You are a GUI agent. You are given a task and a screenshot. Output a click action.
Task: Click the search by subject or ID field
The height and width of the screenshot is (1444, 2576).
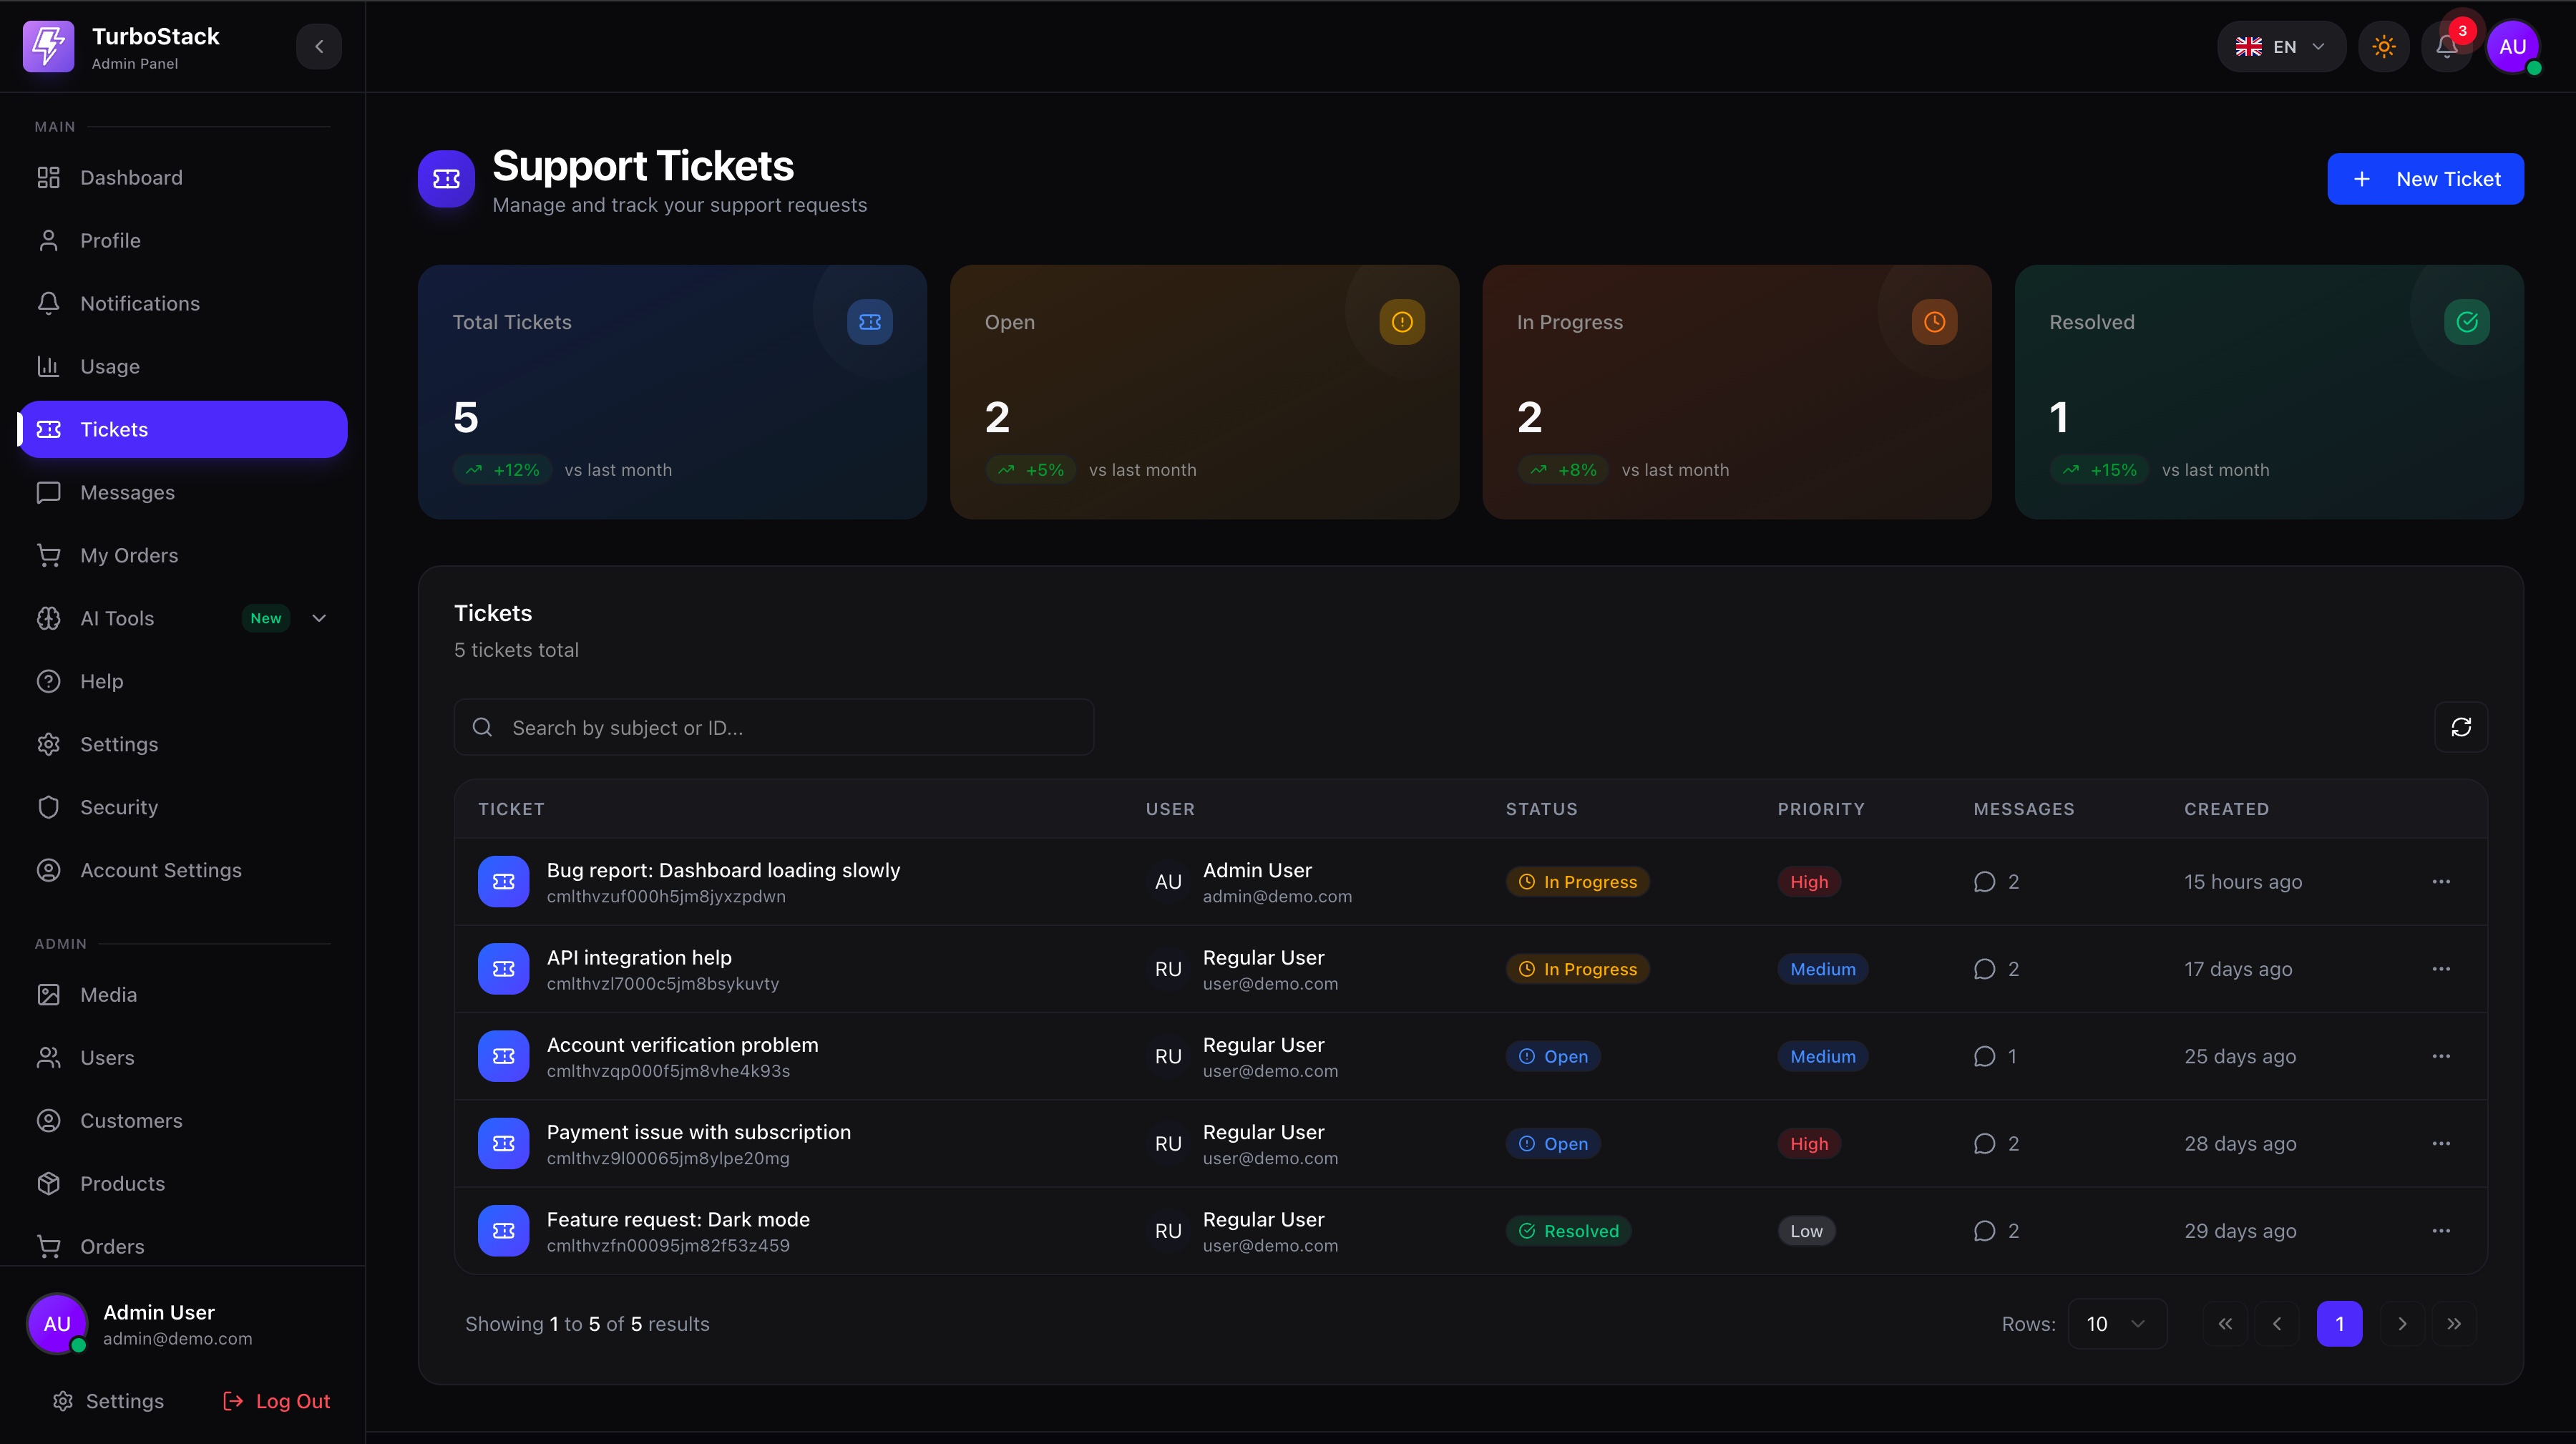(773, 727)
